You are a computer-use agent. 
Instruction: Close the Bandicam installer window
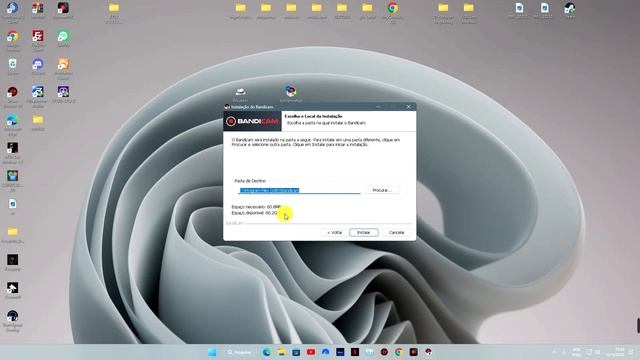pos(409,107)
